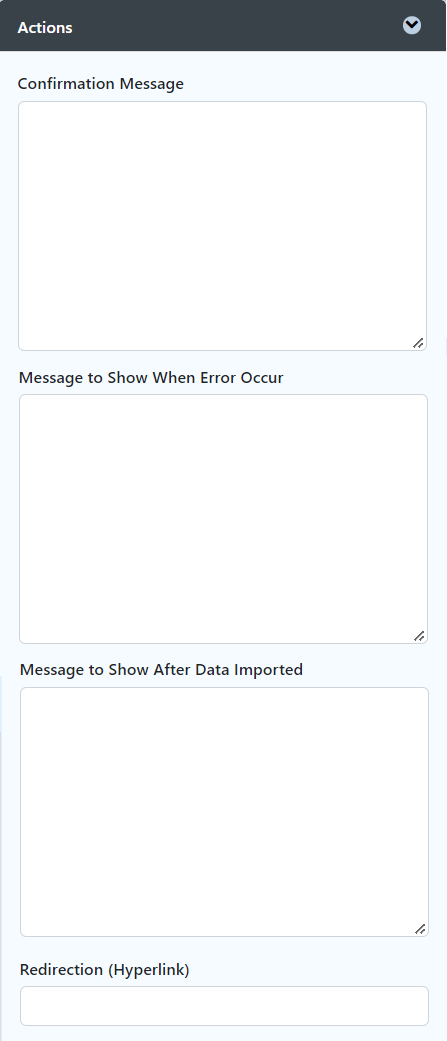Click the Message to Show After Data Imported label

tap(161, 669)
